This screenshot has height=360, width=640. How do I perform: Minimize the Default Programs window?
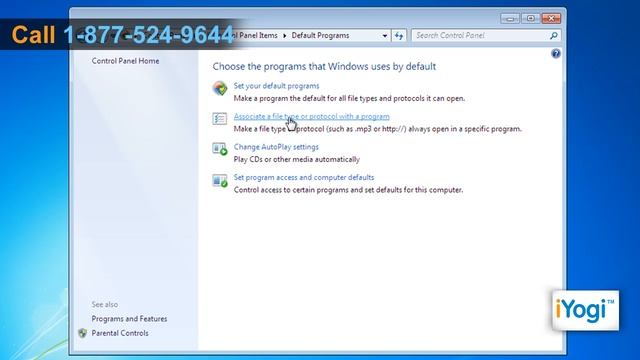510,18
